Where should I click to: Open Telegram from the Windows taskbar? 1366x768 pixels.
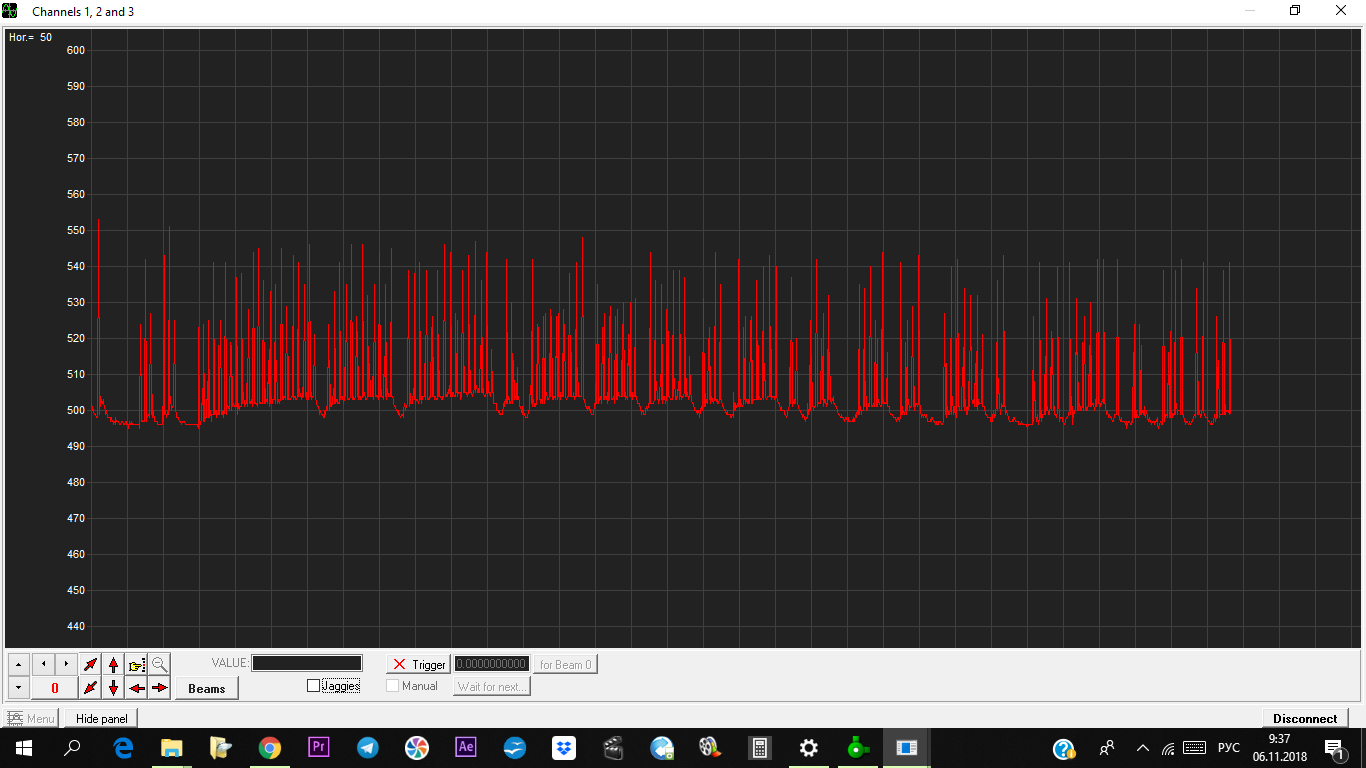(x=368, y=747)
